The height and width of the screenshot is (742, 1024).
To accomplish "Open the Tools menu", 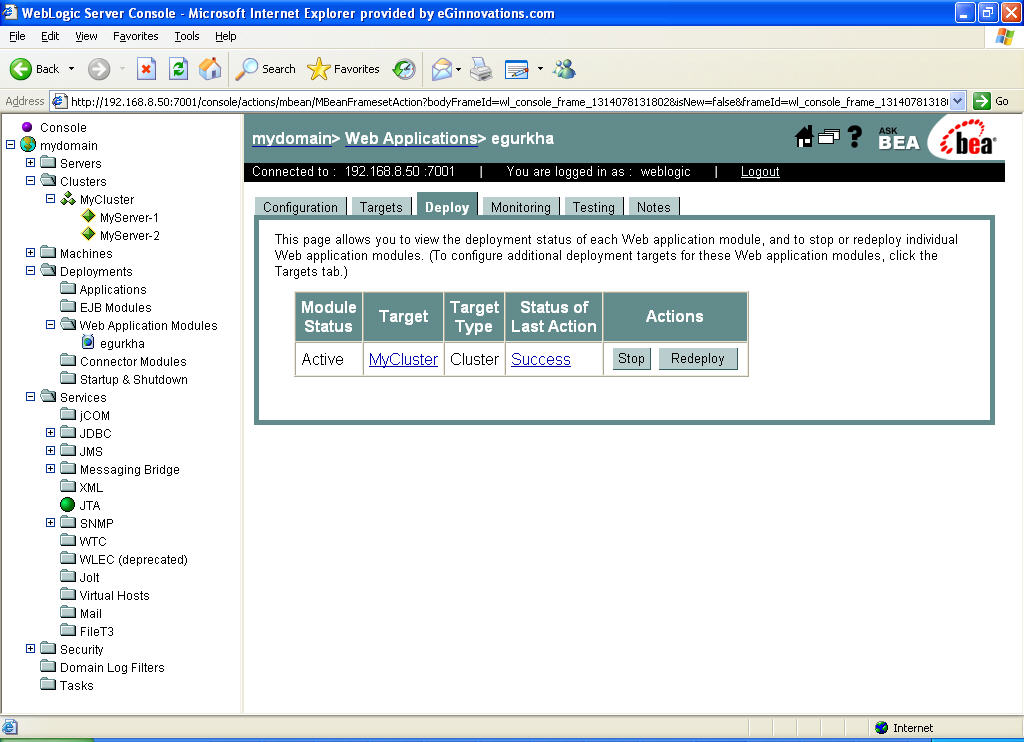I will click(187, 36).
